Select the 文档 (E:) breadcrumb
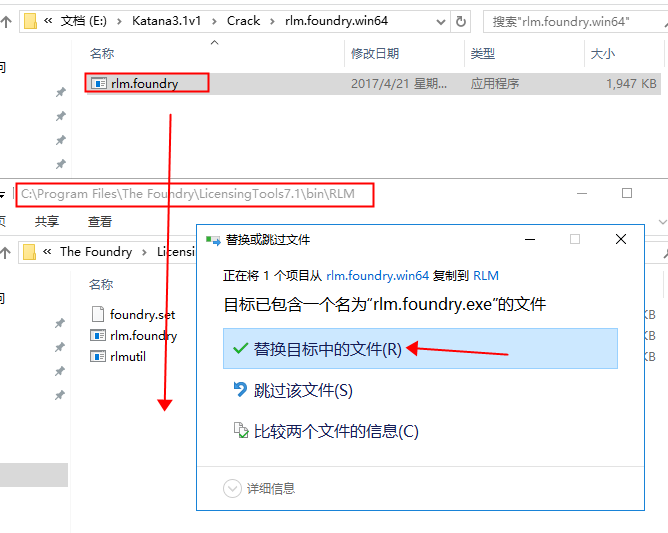 tap(84, 21)
